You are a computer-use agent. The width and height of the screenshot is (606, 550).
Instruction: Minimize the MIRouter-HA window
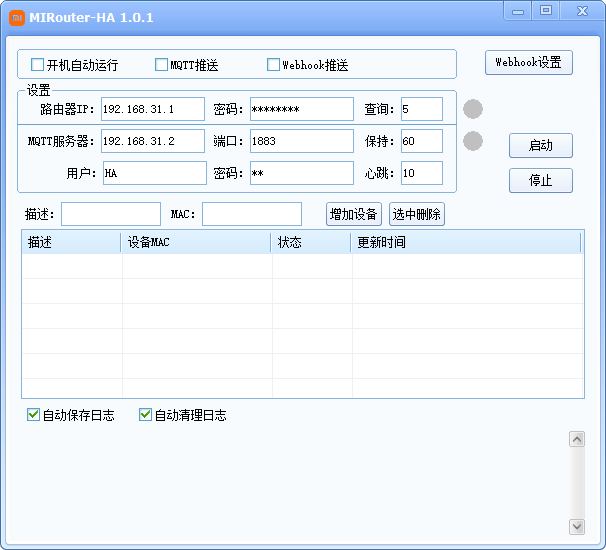pos(518,11)
